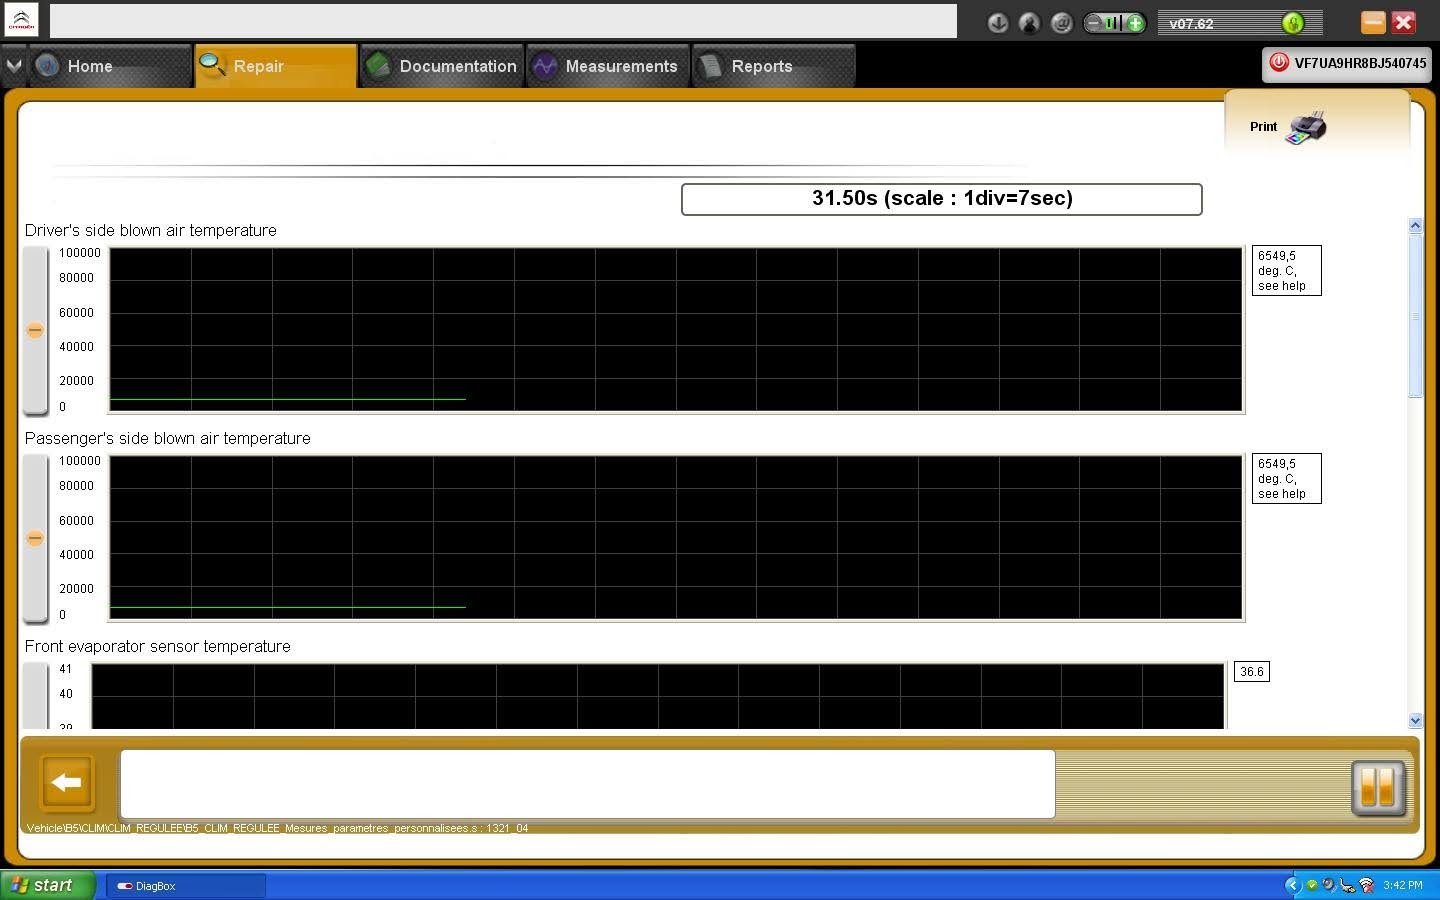The height and width of the screenshot is (900, 1440).
Task: Click the Citroën logo icon
Action: click(21, 20)
